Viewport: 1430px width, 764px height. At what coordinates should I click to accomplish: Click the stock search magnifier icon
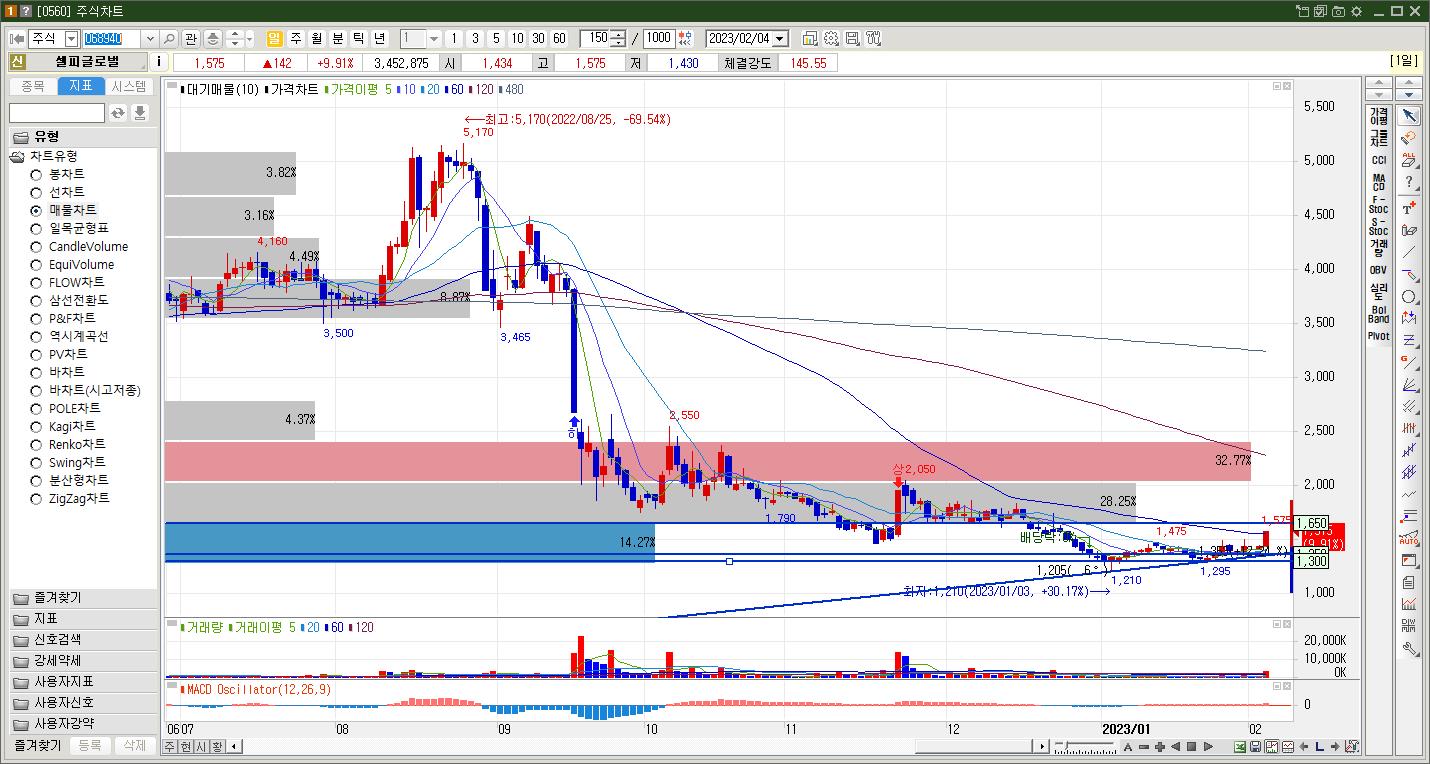(169, 38)
